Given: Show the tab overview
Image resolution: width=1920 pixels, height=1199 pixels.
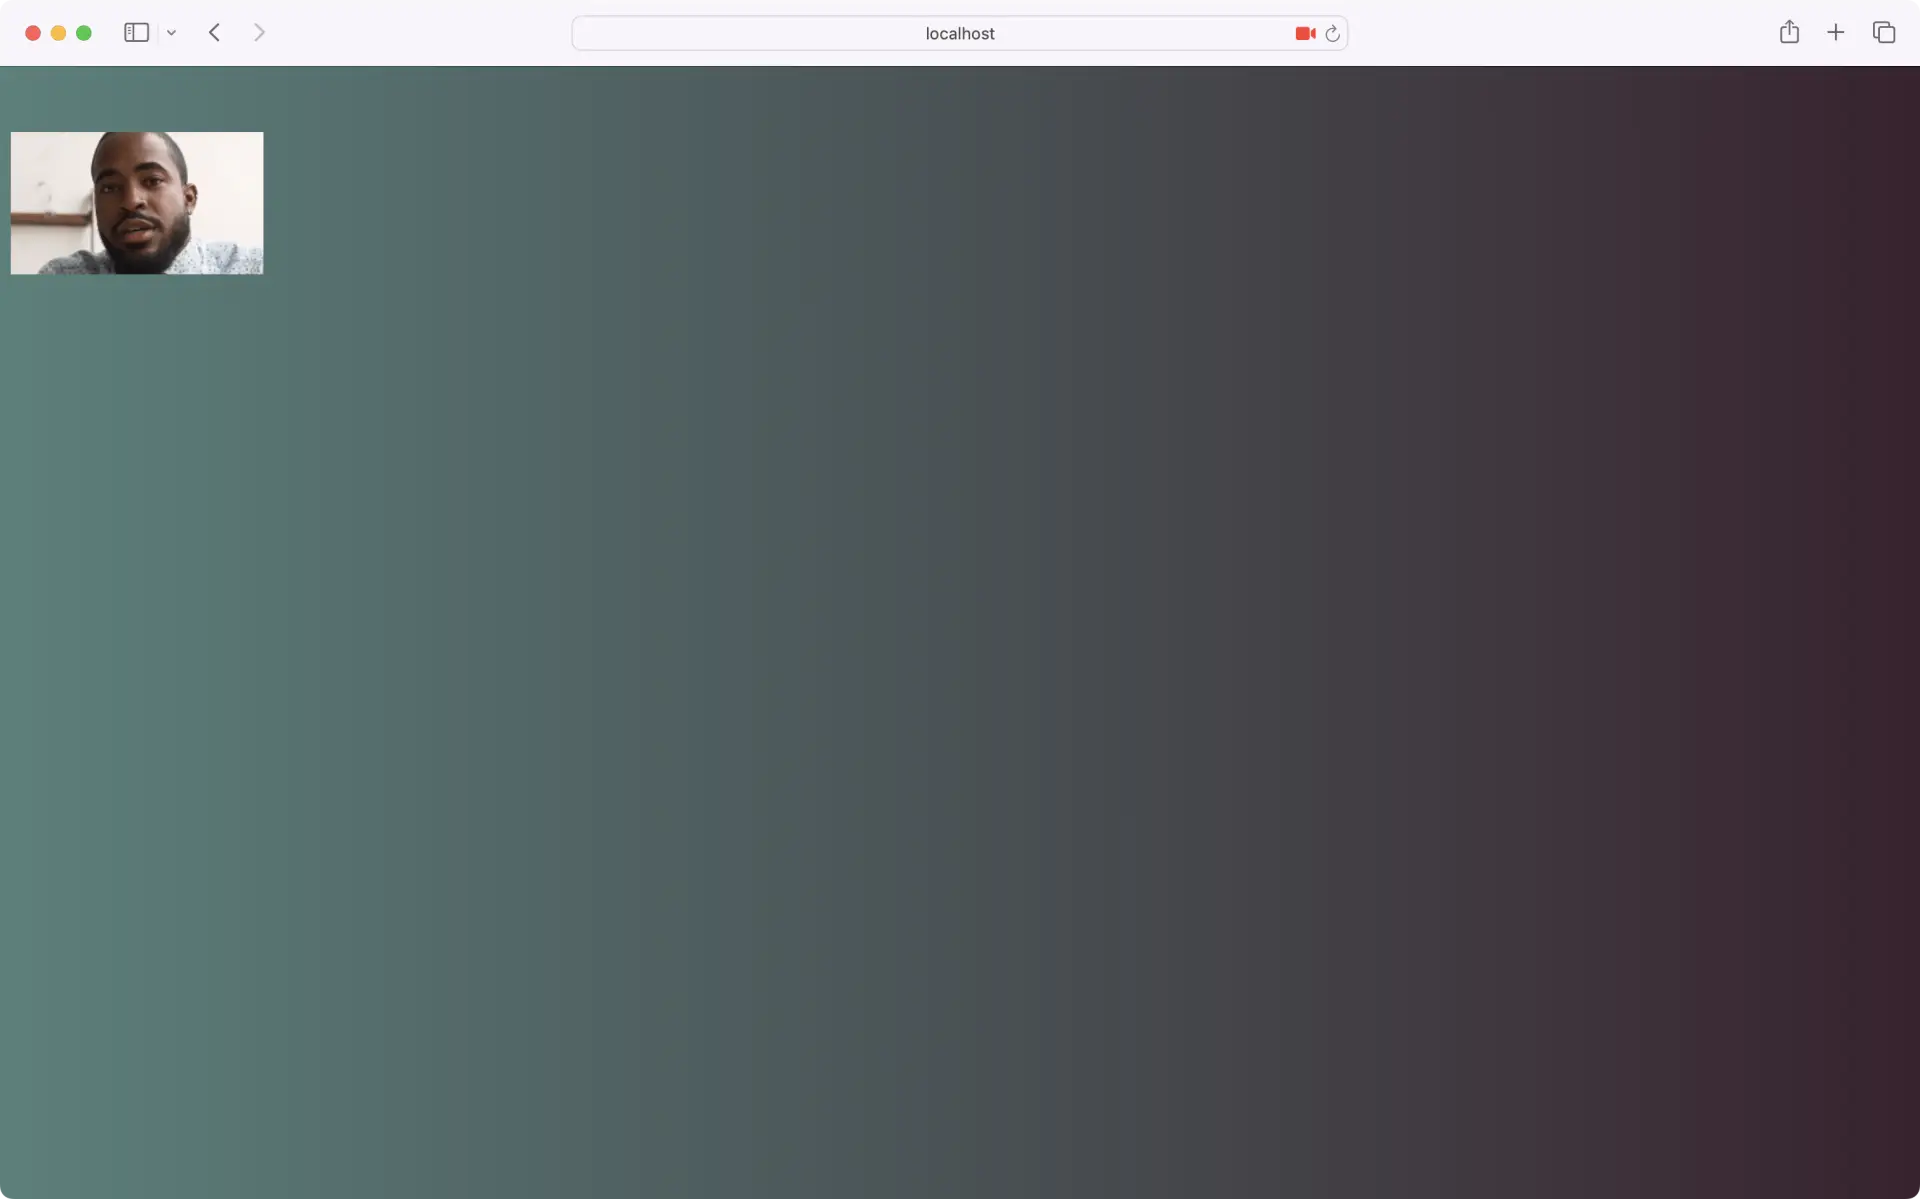Looking at the screenshot, I should click(x=1883, y=33).
